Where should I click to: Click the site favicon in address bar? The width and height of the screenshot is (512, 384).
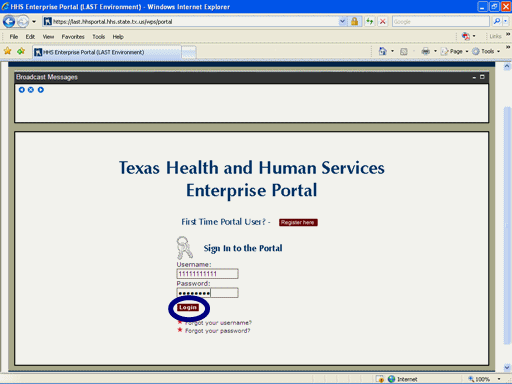coord(48,22)
